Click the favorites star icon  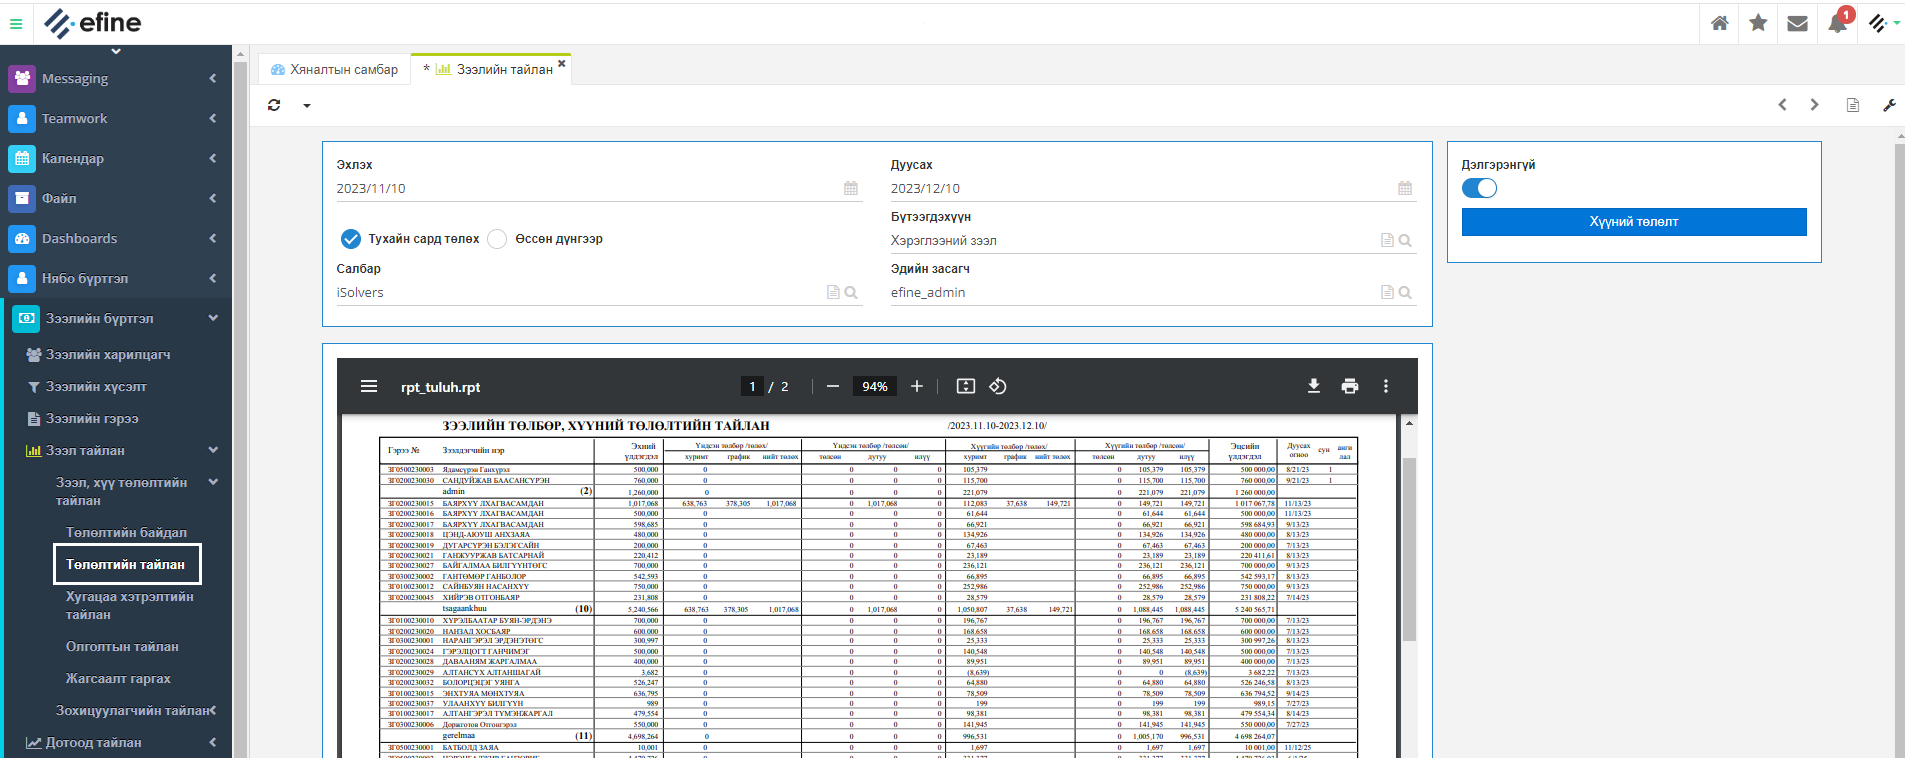click(1758, 23)
